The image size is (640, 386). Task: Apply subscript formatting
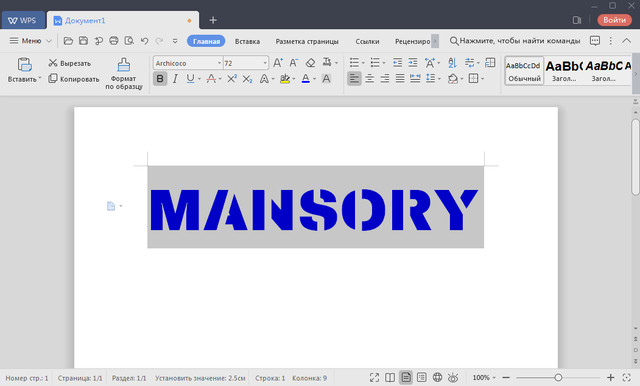point(247,78)
